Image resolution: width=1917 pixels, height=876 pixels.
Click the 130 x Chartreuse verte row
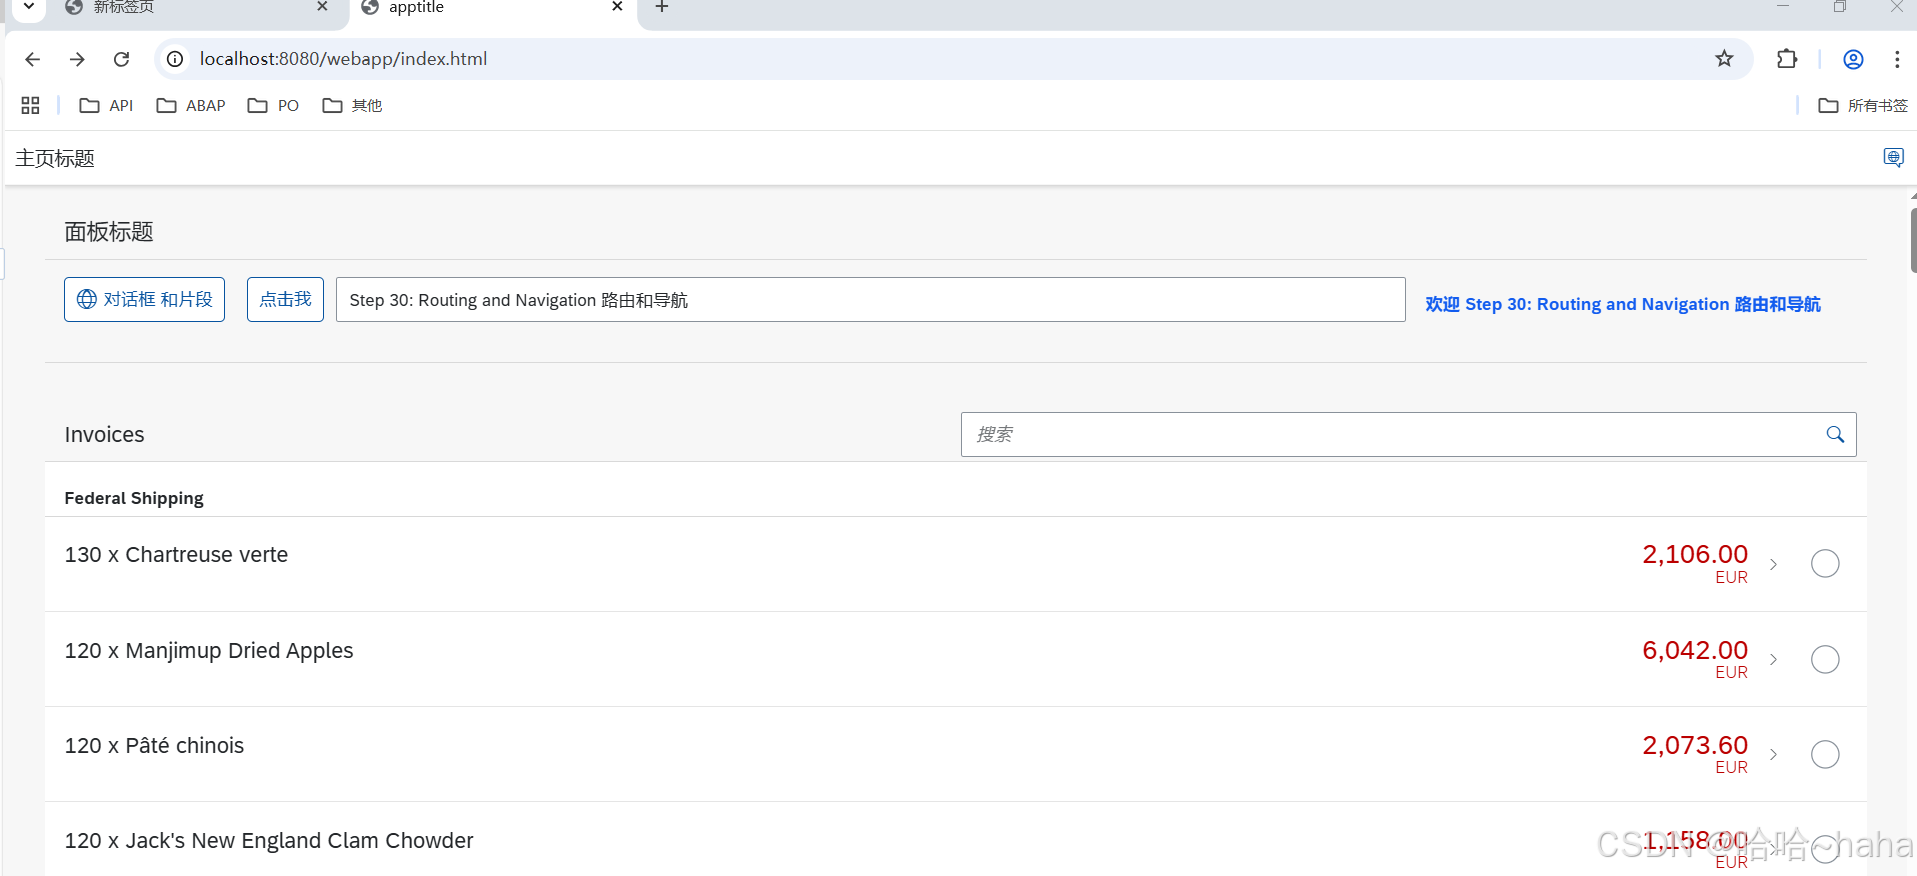click(x=955, y=564)
